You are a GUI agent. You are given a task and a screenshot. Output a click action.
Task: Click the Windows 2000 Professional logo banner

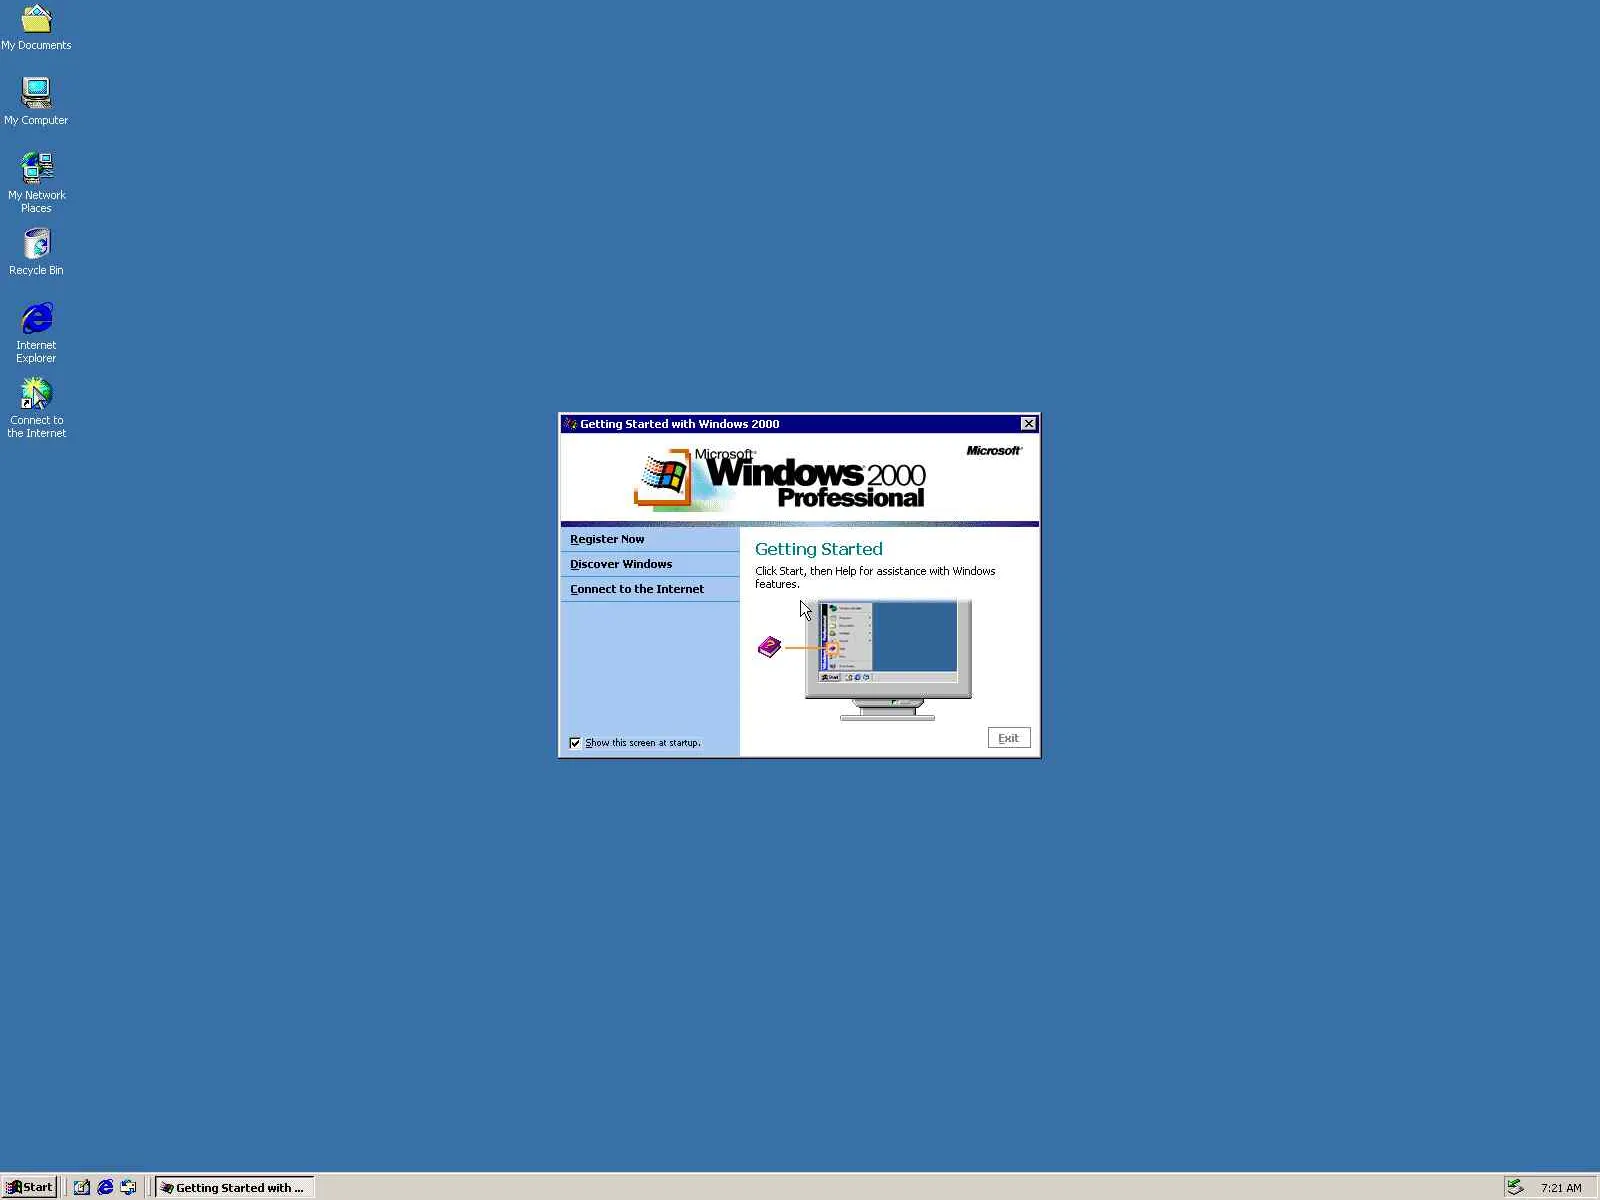coord(780,478)
